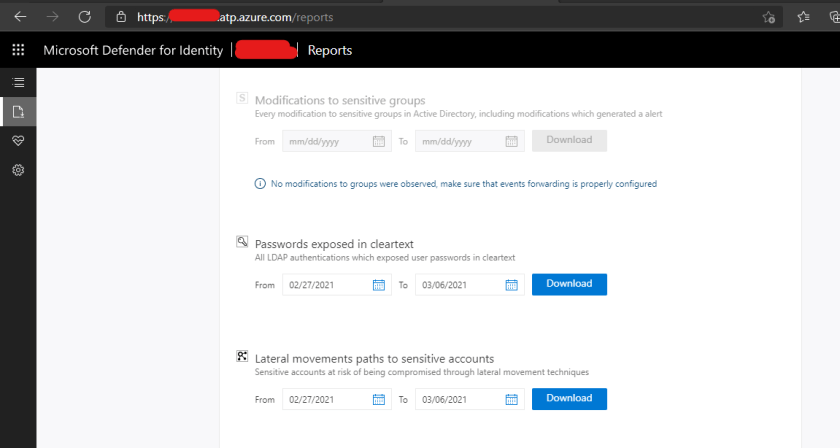Screen dimensions: 840x448
Task: Click the Microsoft Defender for Identity title
Action: click(133, 50)
